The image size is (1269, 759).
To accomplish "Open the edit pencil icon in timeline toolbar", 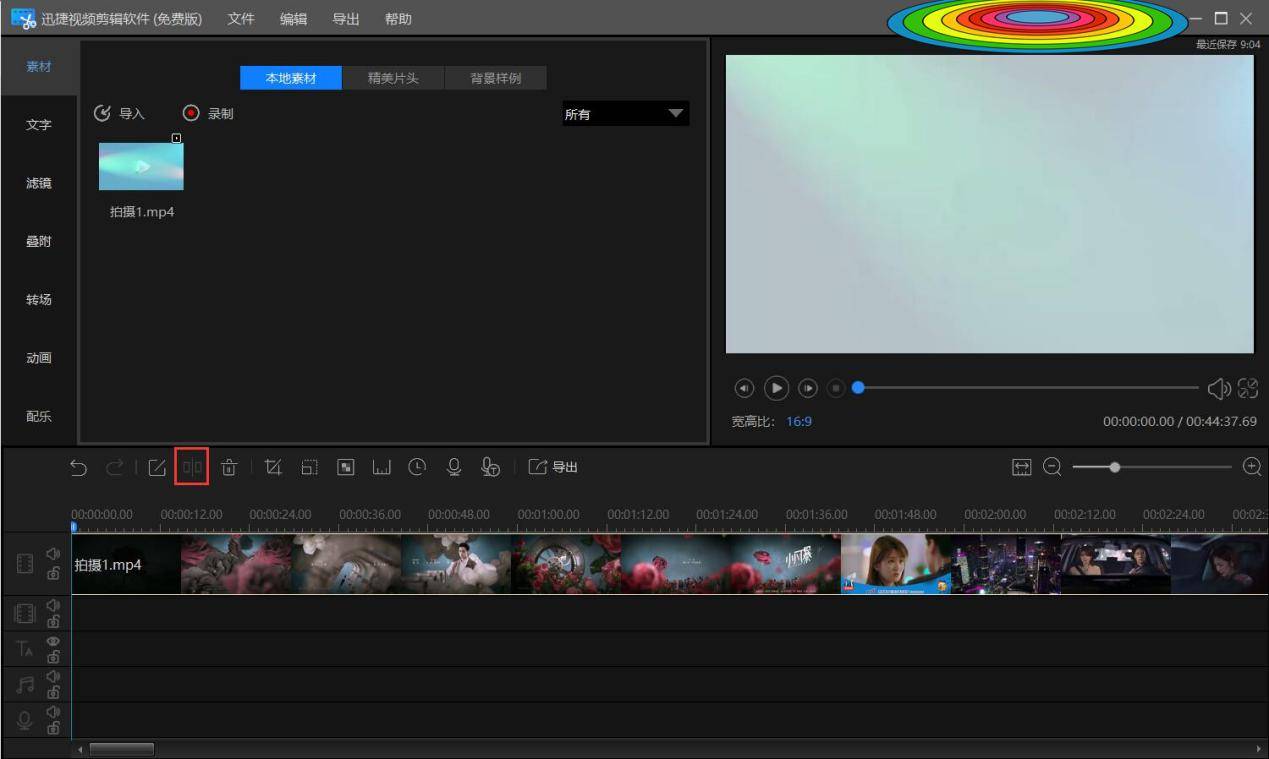I will [157, 467].
